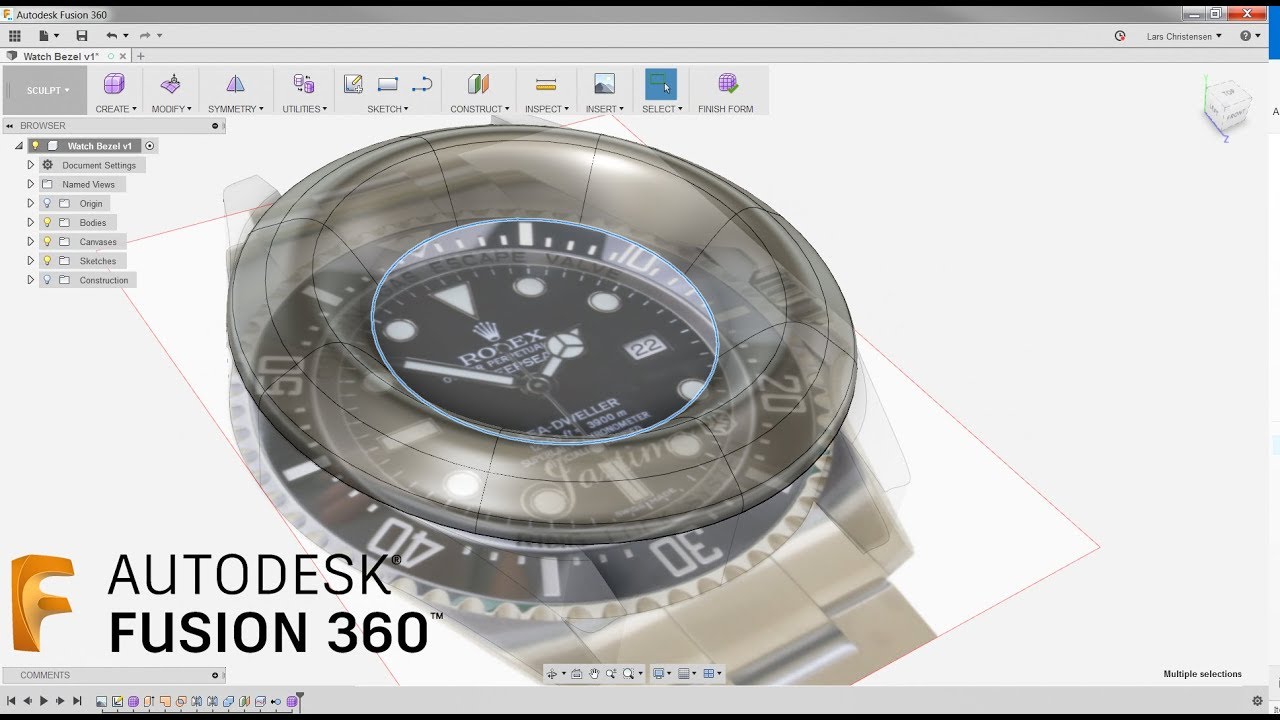Viewport: 1280px width, 720px height.
Task: Expand the Comments panel plus button
Action: click(215, 675)
